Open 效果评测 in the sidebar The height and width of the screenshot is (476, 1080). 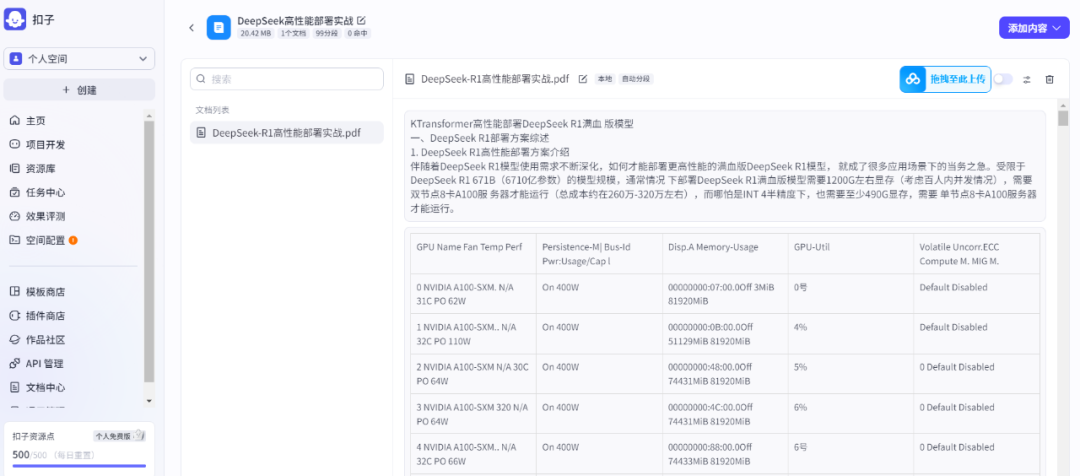pyautogui.click(x=45, y=216)
